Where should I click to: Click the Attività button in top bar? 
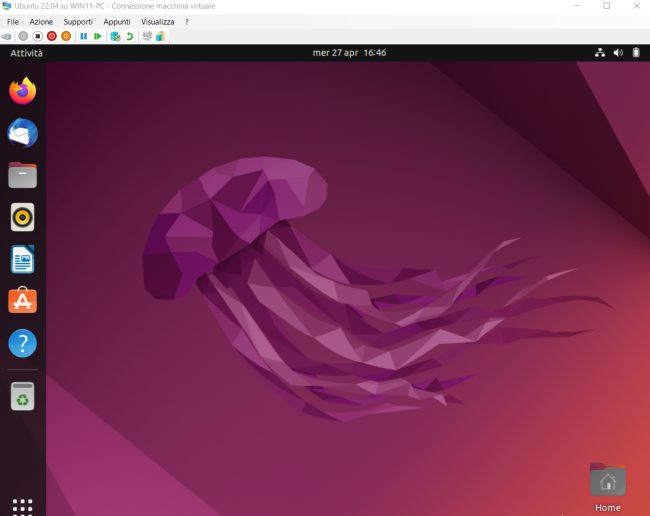click(x=27, y=53)
